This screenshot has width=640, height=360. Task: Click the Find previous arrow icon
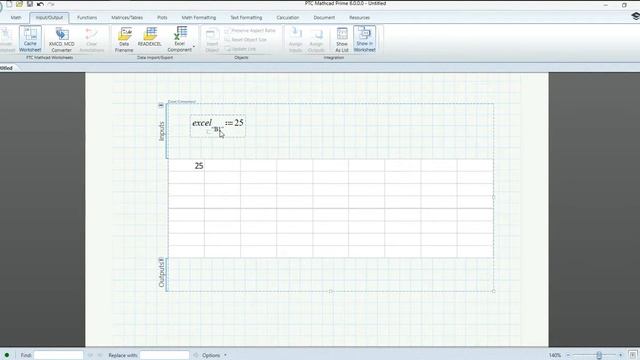90,355
